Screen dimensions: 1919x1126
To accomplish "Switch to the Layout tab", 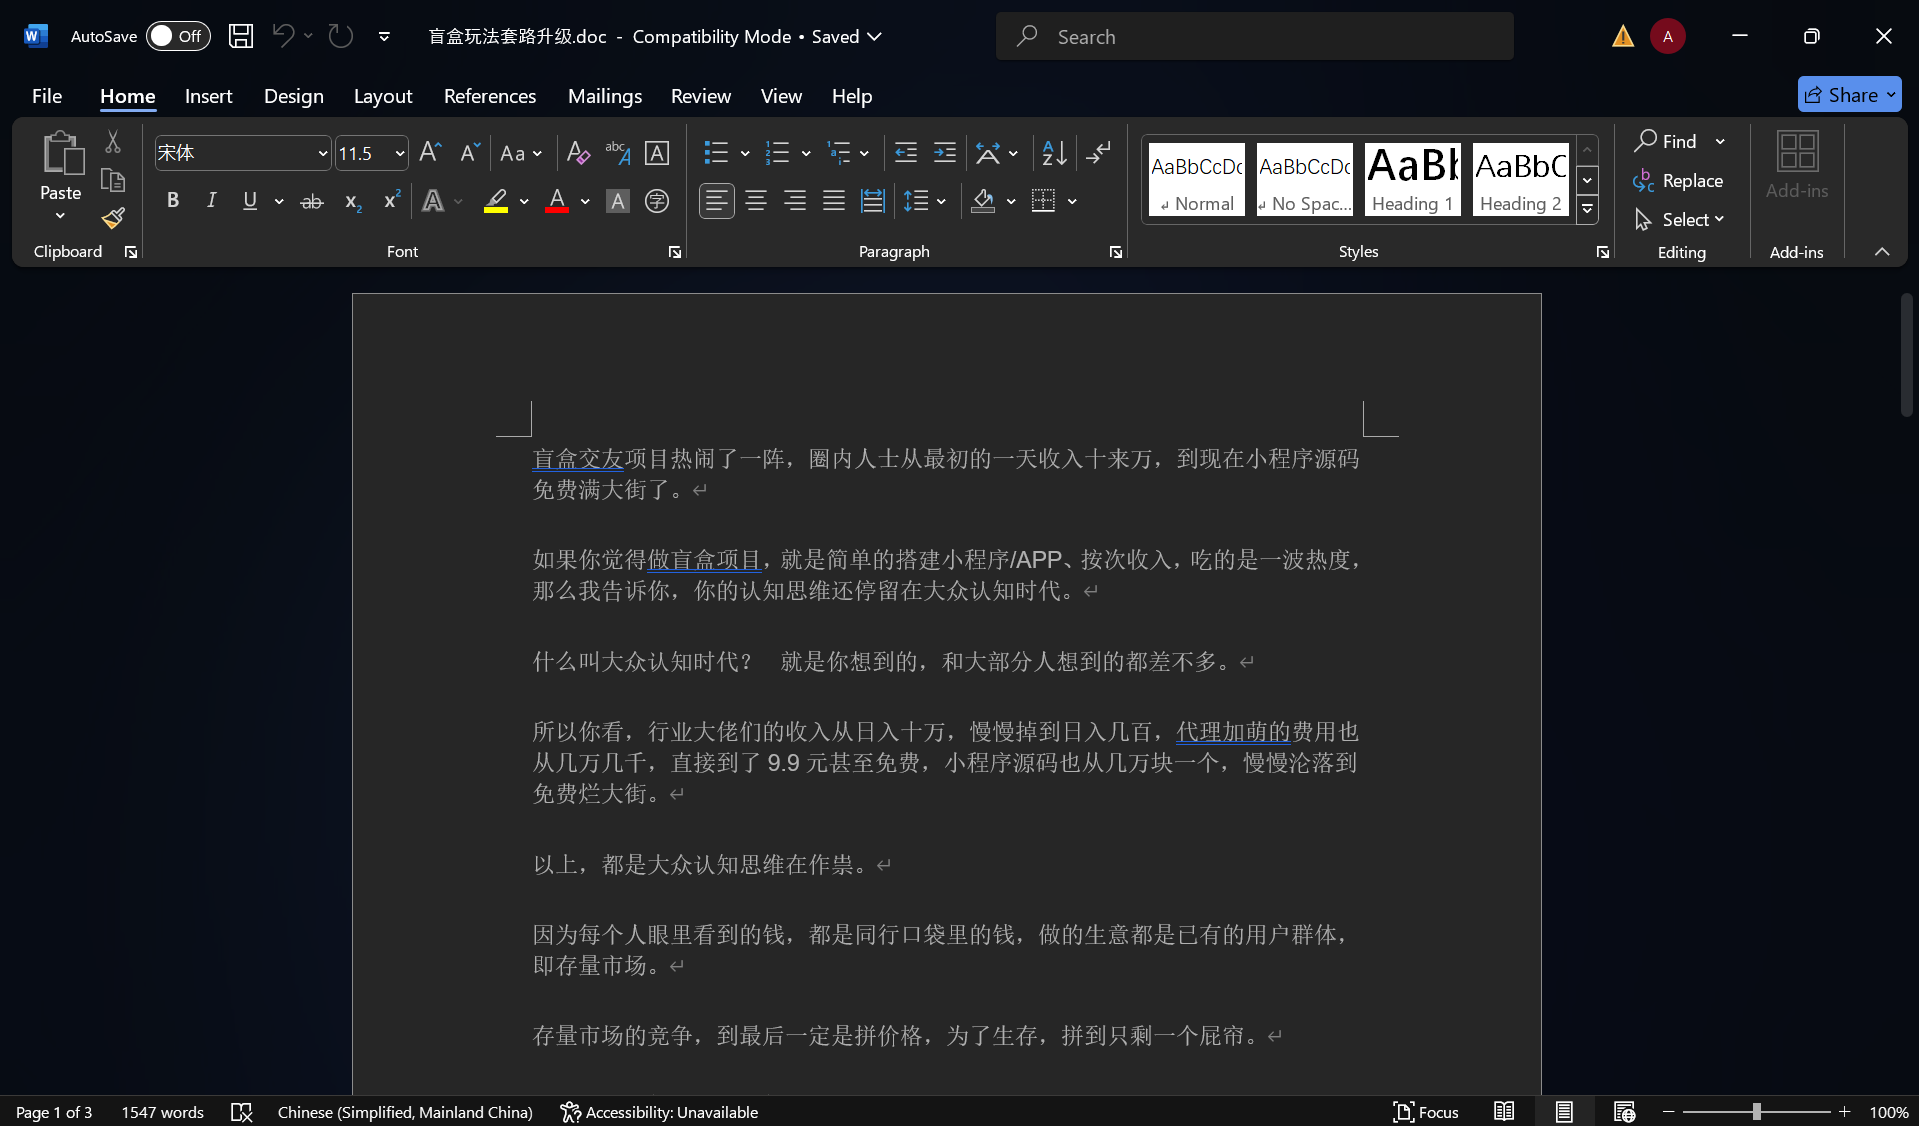I will pyautogui.click(x=382, y=96).
